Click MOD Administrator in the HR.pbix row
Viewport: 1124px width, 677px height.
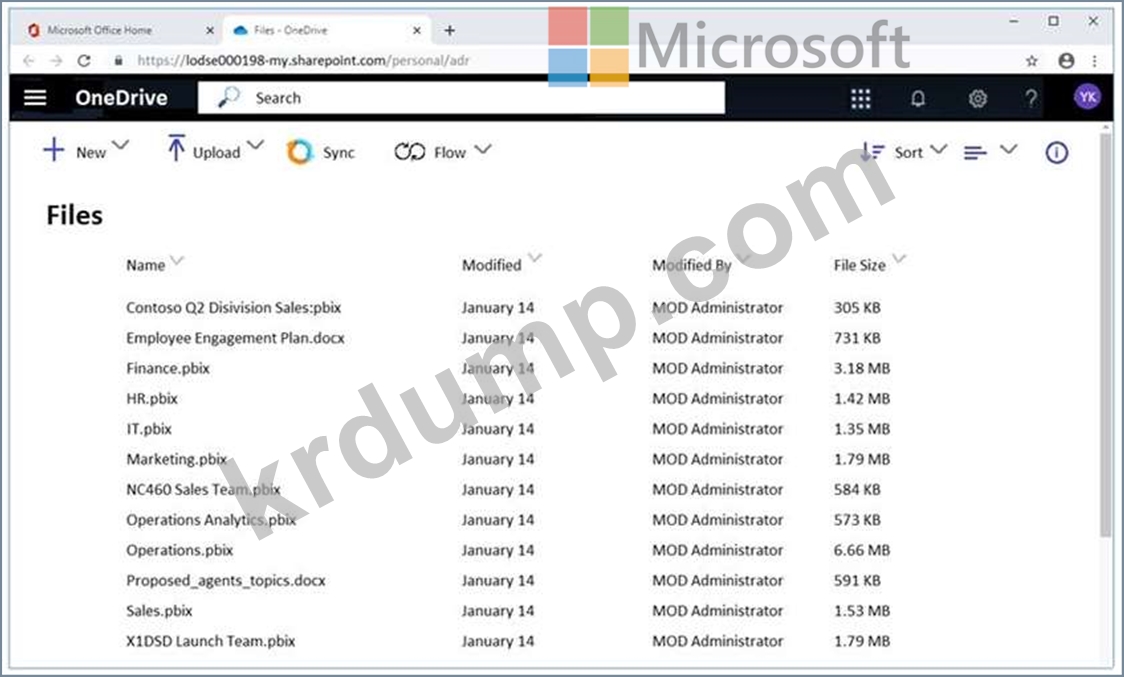(718, 398)
